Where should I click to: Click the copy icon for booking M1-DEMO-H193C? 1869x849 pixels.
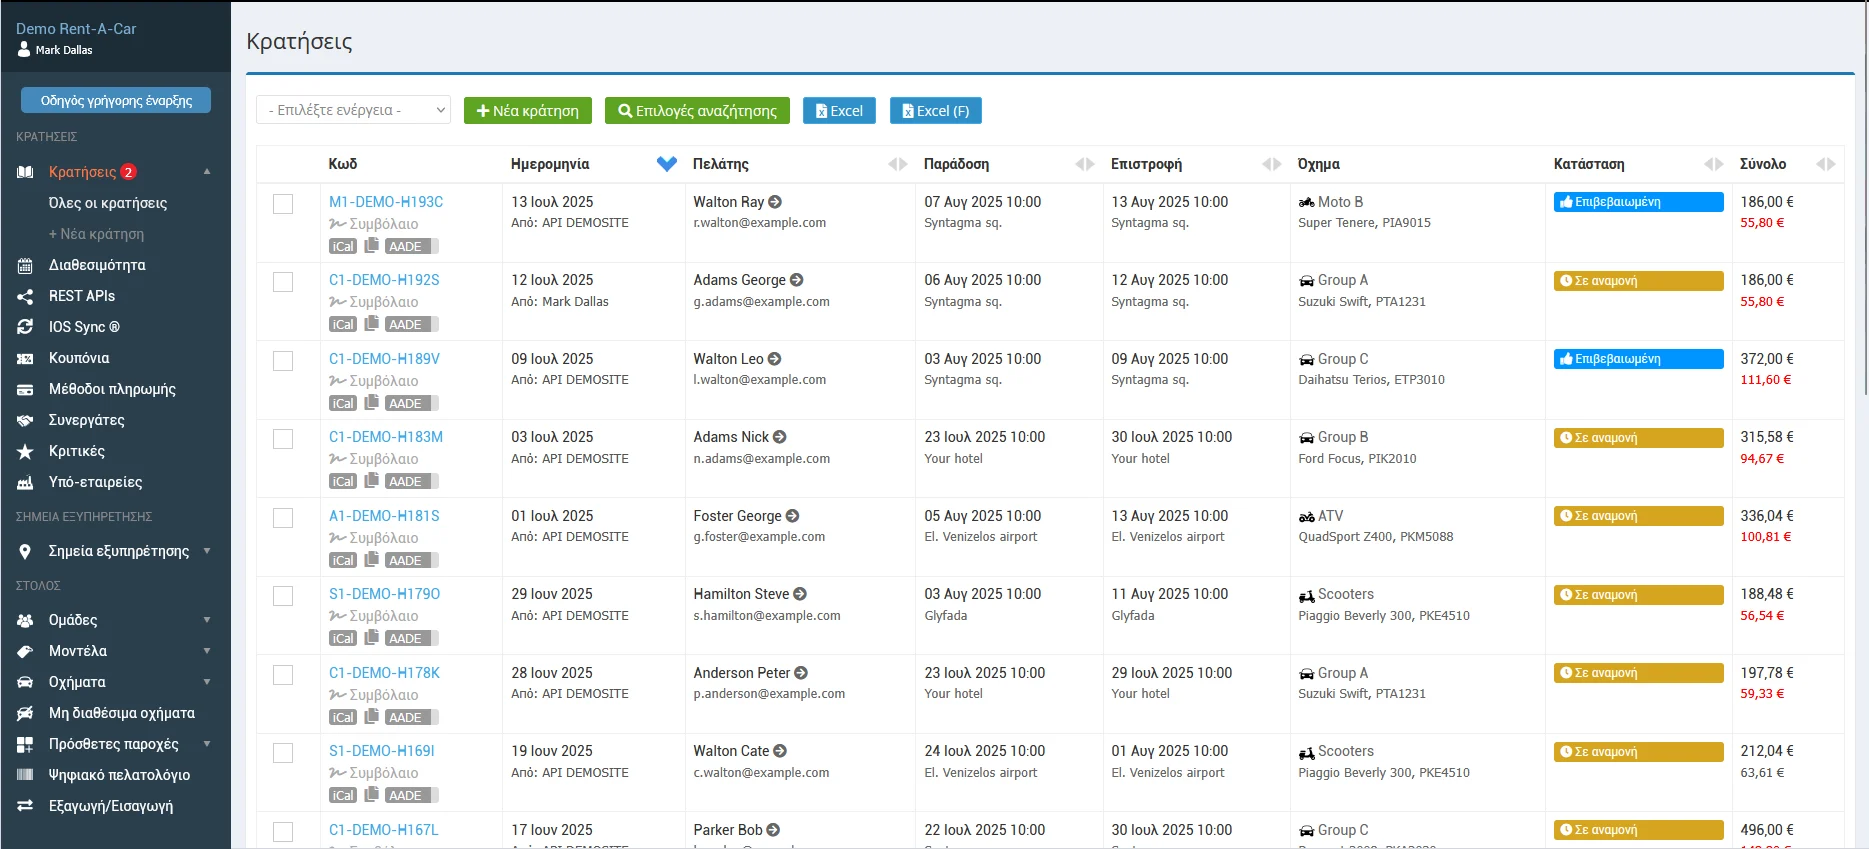(371, 245)
